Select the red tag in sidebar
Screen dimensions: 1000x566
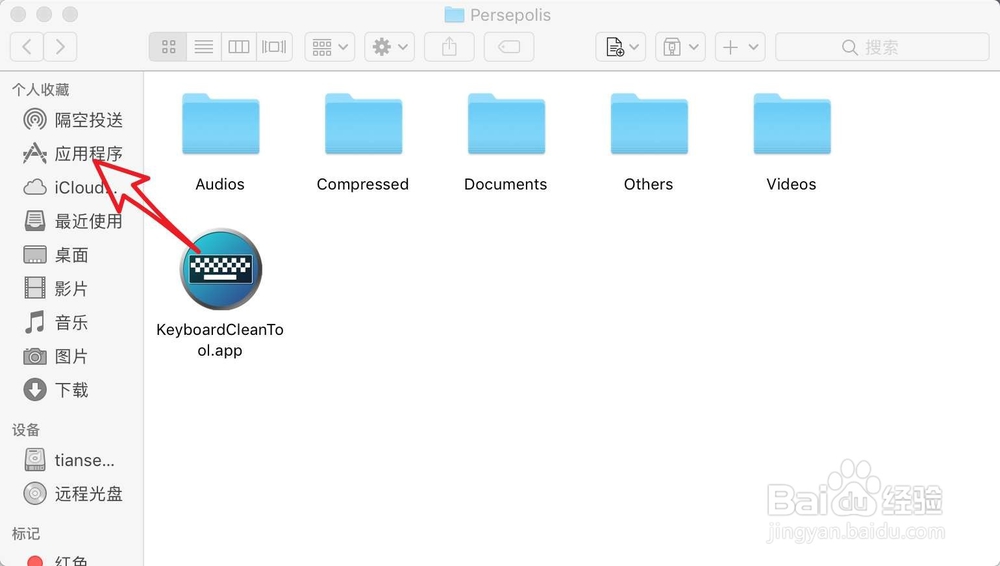tap(56, 560)
